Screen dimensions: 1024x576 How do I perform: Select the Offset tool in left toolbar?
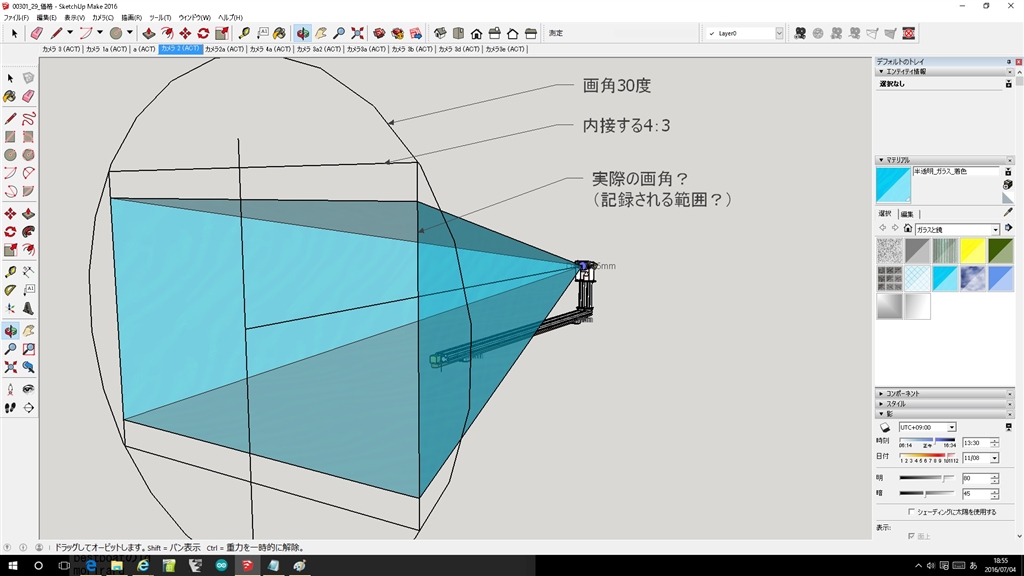click(28, 250)
